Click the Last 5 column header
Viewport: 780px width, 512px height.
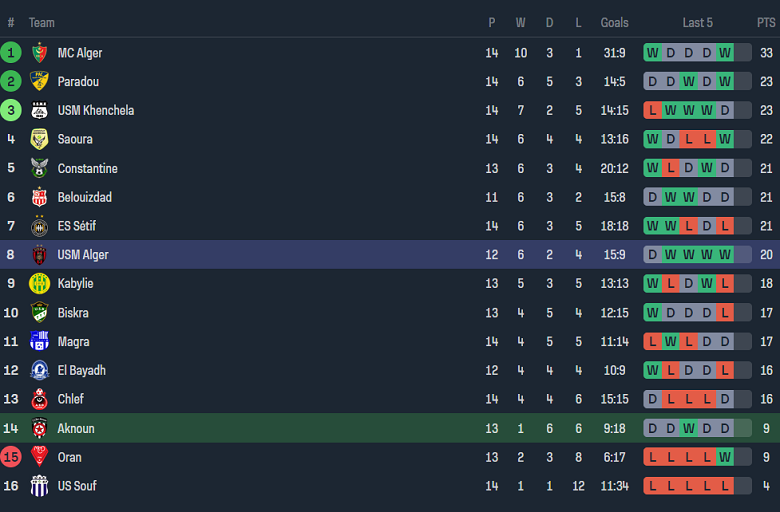pyautogui.click(x=697, y=23)
